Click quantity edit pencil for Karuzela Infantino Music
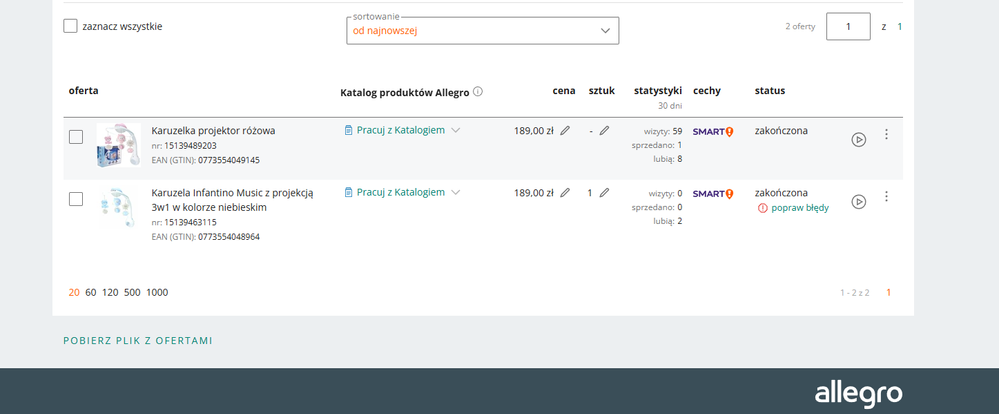 point(604,193)
